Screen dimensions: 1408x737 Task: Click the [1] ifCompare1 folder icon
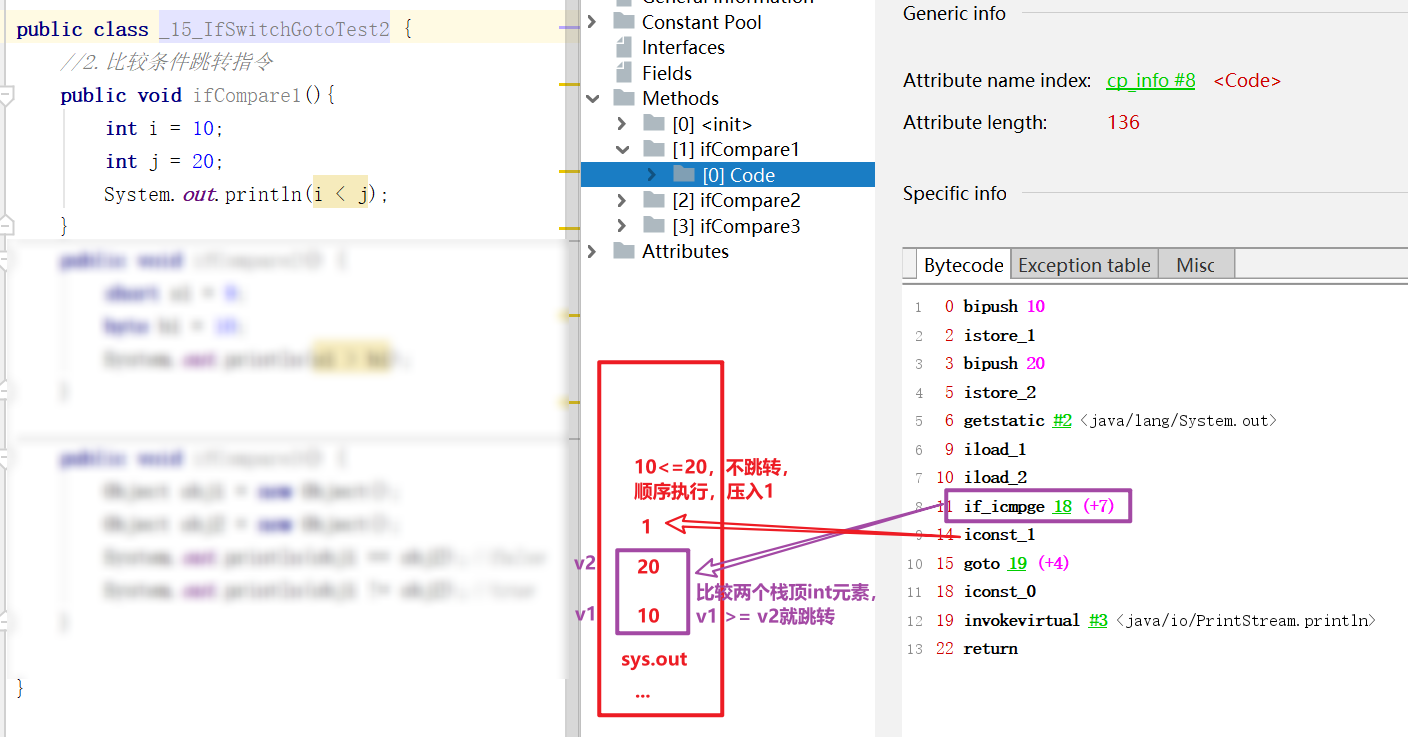[x=654, y=149]
